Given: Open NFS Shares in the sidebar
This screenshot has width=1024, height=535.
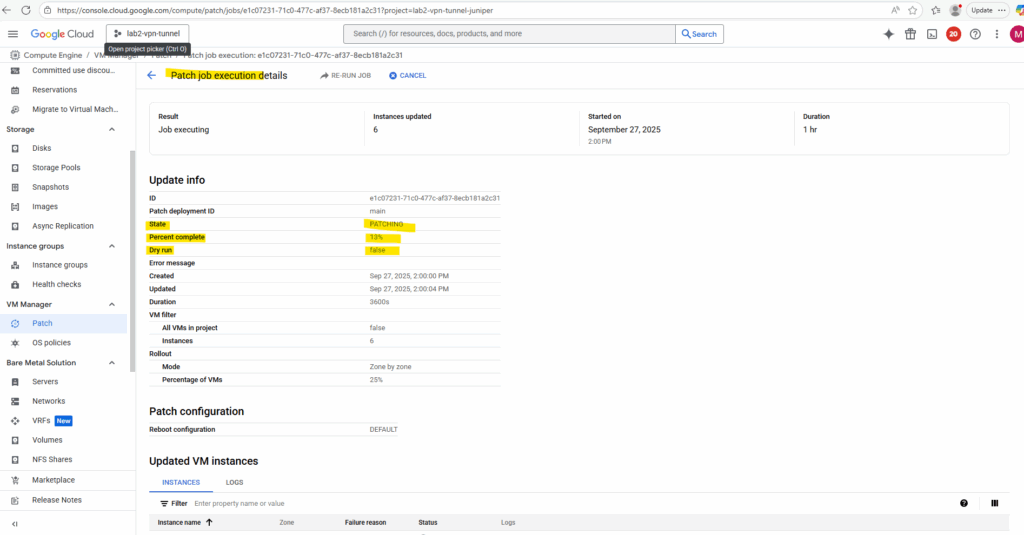Looking at the screenshot, I should click(x=52, y=460).
